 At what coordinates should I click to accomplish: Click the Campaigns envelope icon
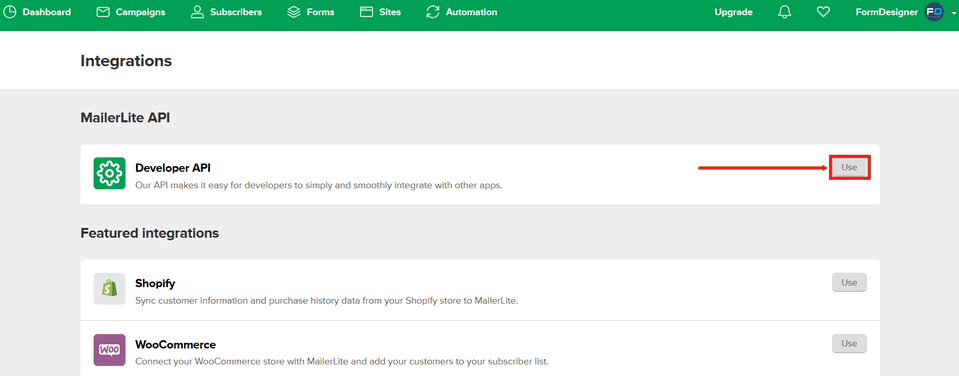coord(103,12)
